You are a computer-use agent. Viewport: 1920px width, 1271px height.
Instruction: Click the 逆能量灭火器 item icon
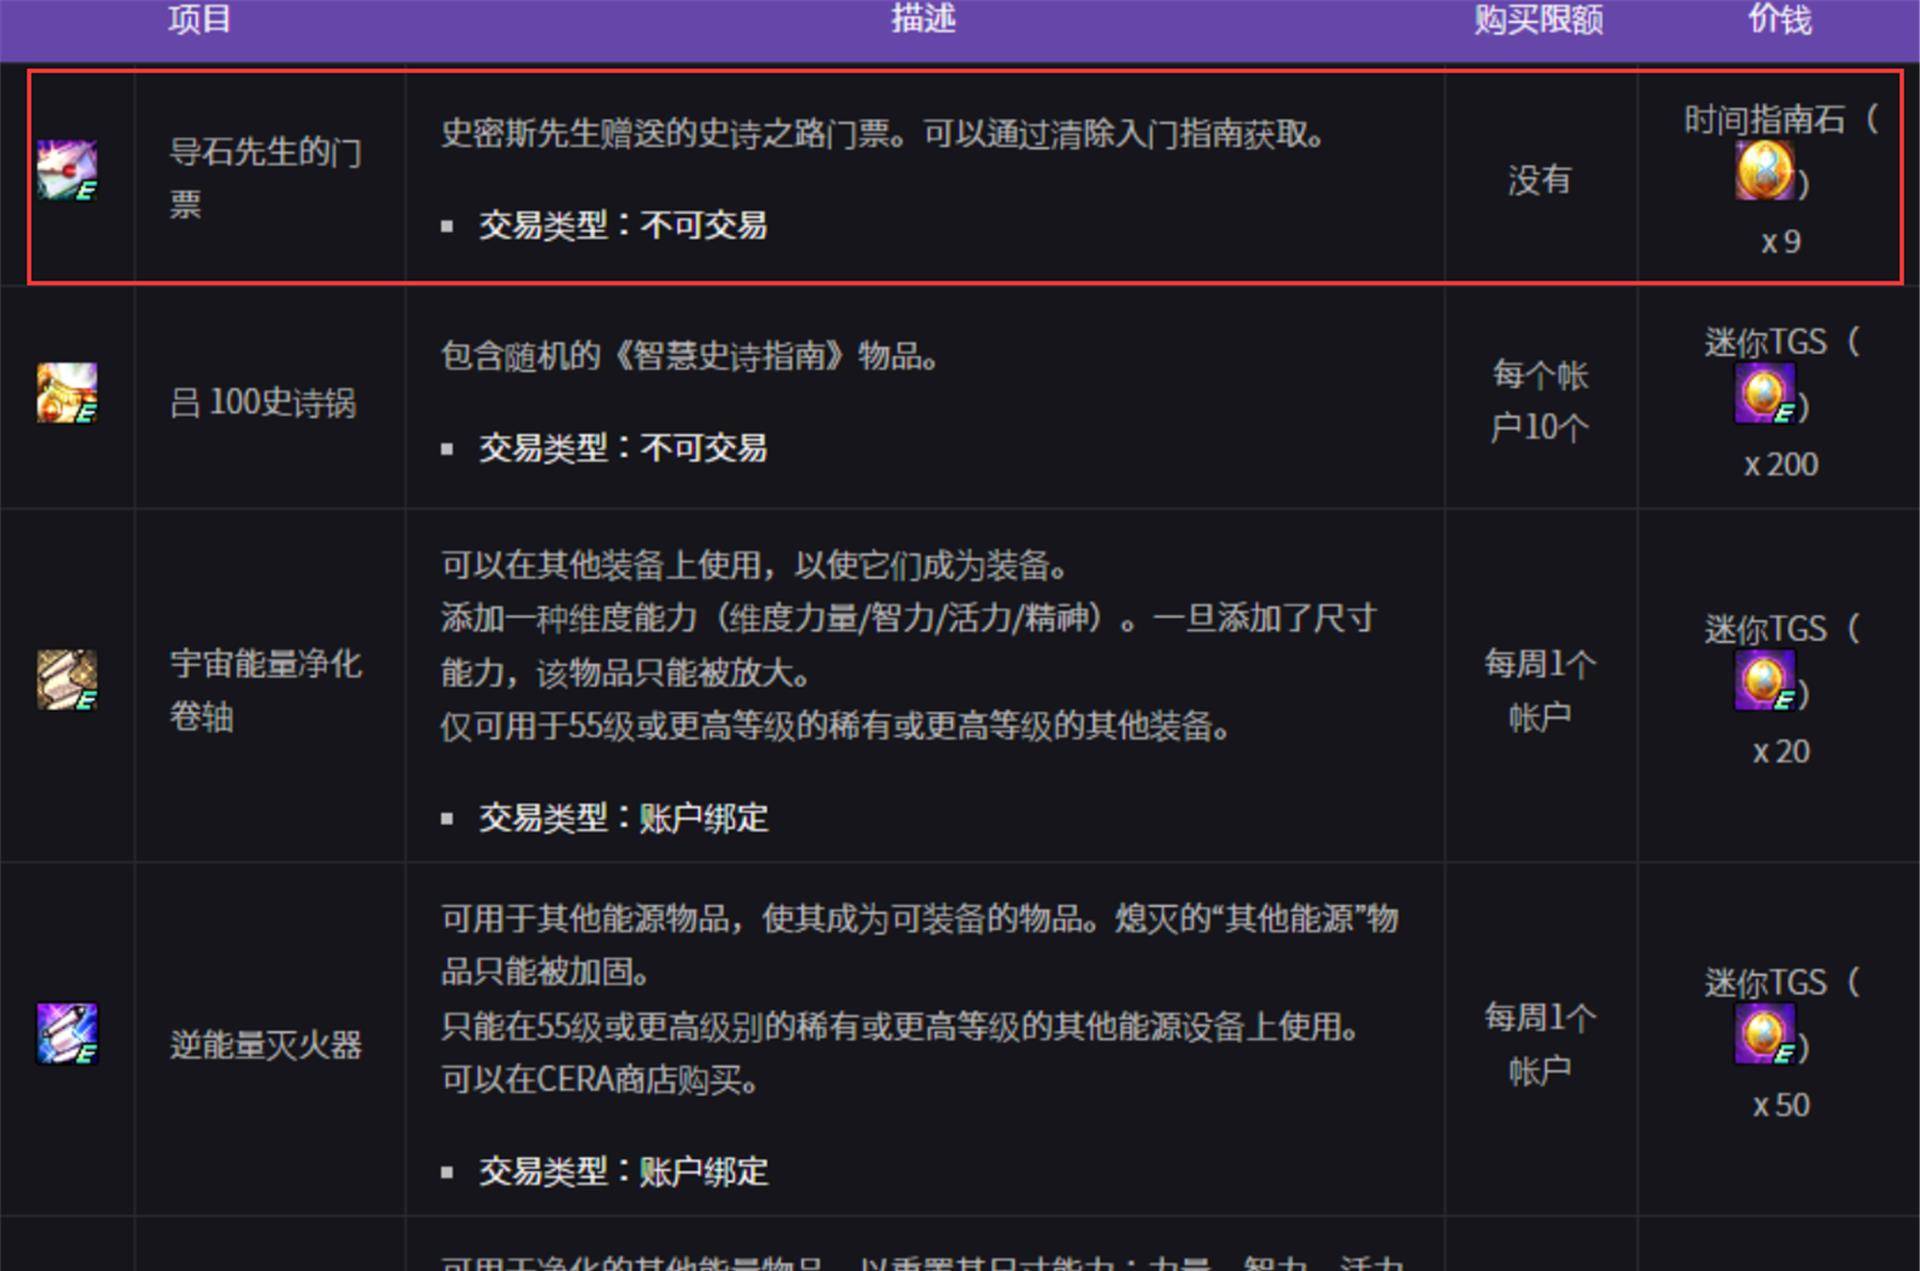click(x=67, y=1033)
